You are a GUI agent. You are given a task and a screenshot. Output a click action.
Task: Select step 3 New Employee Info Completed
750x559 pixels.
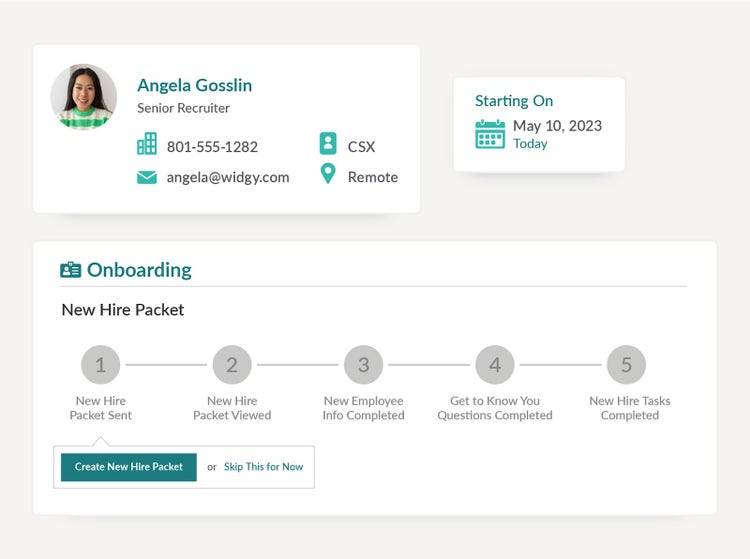(364, 365)
